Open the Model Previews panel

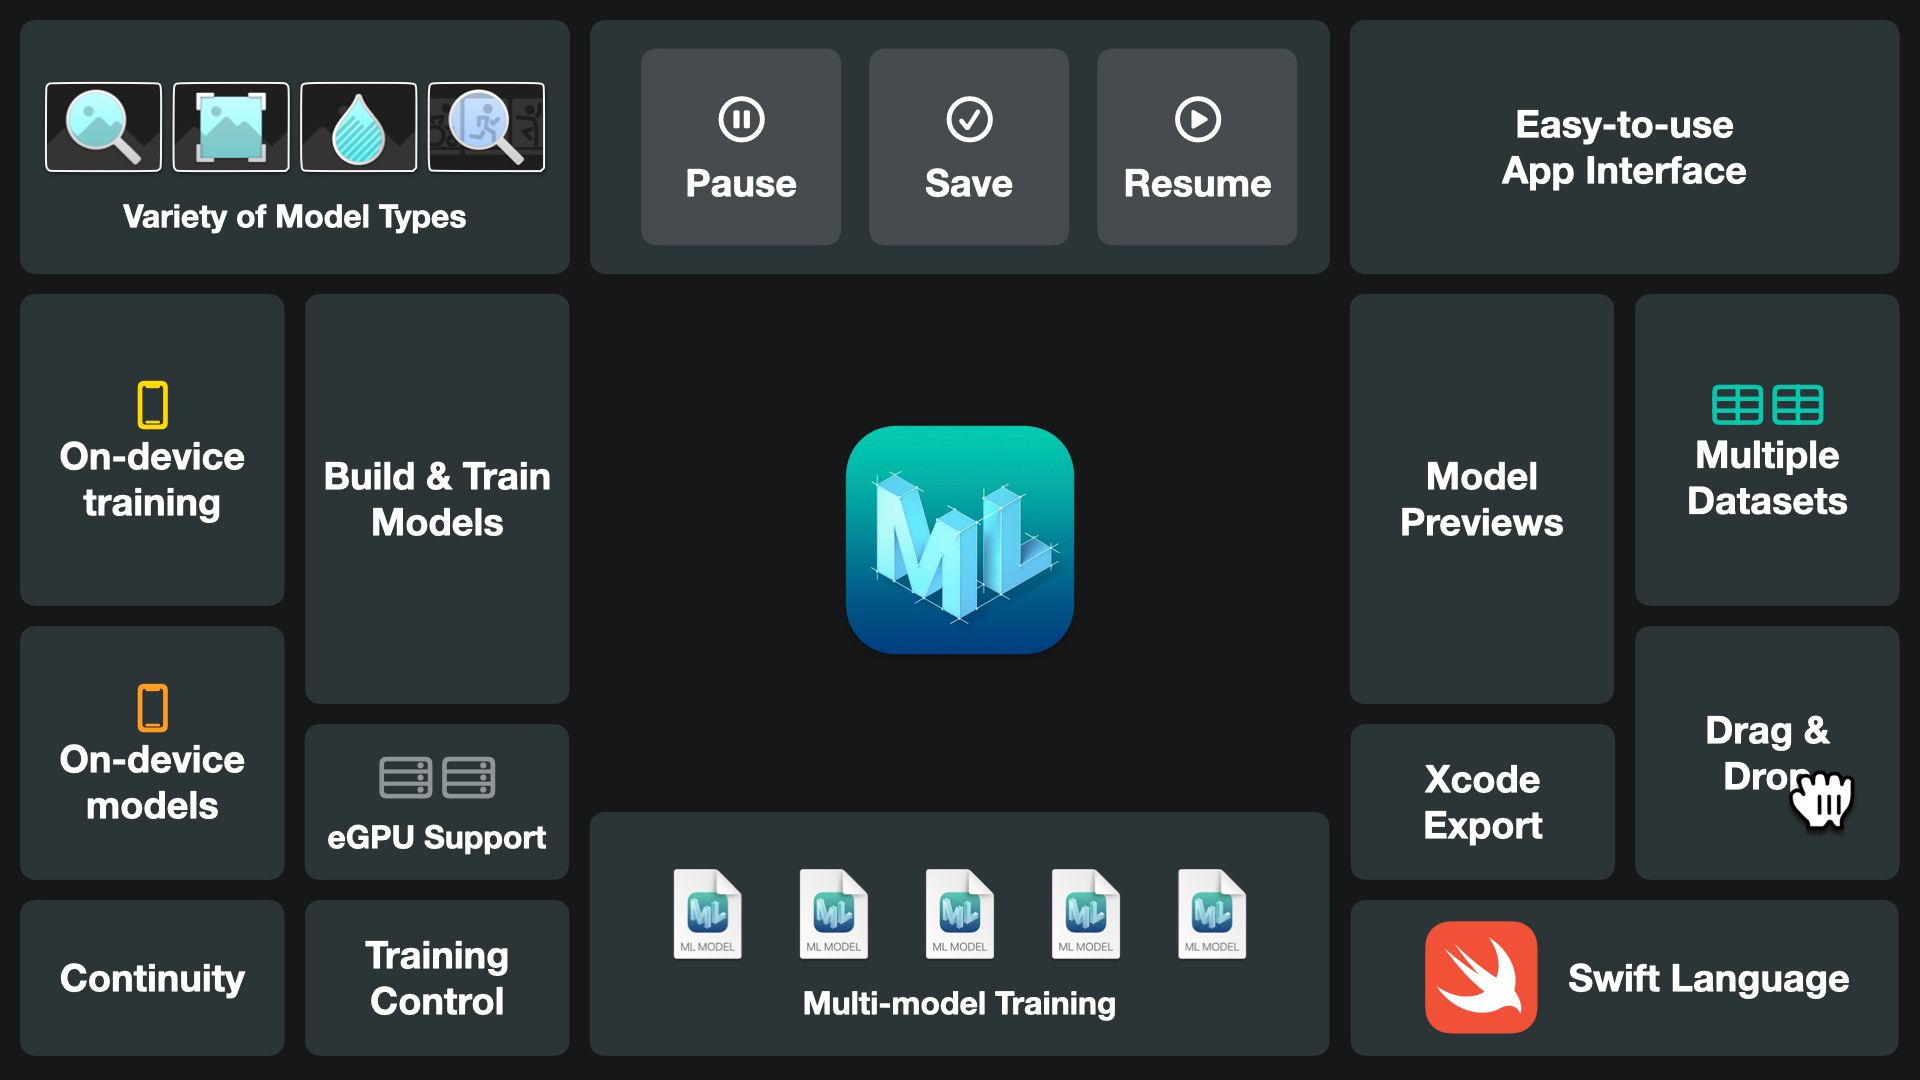point(1481,500)
